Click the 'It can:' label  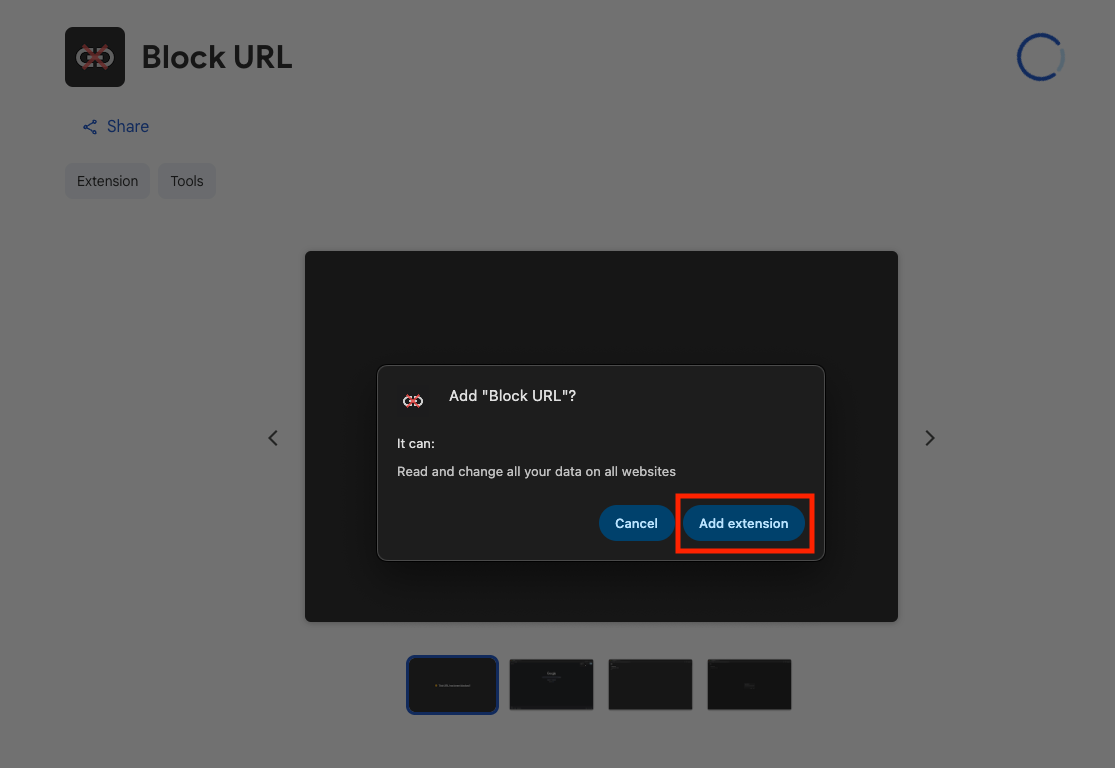415,444
